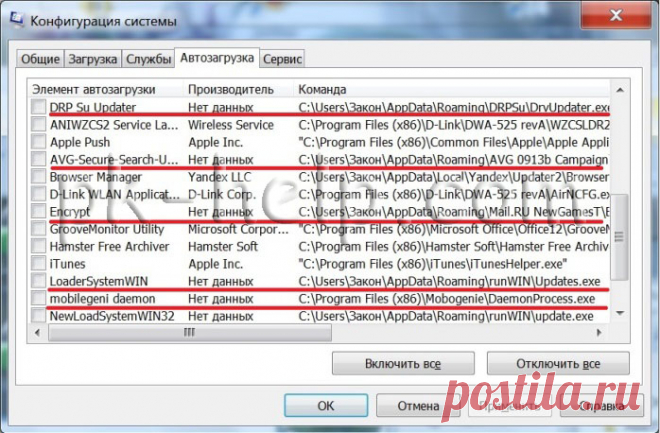Switch to the Сервис tab
This screenshot has width=660, height=433.
pyautogui.click(x=282, y=59)
